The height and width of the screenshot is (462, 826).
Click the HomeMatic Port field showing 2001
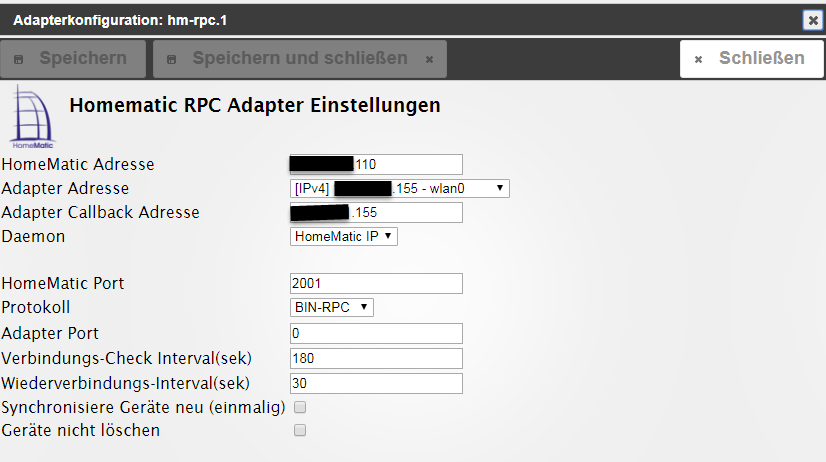[376, 283]
